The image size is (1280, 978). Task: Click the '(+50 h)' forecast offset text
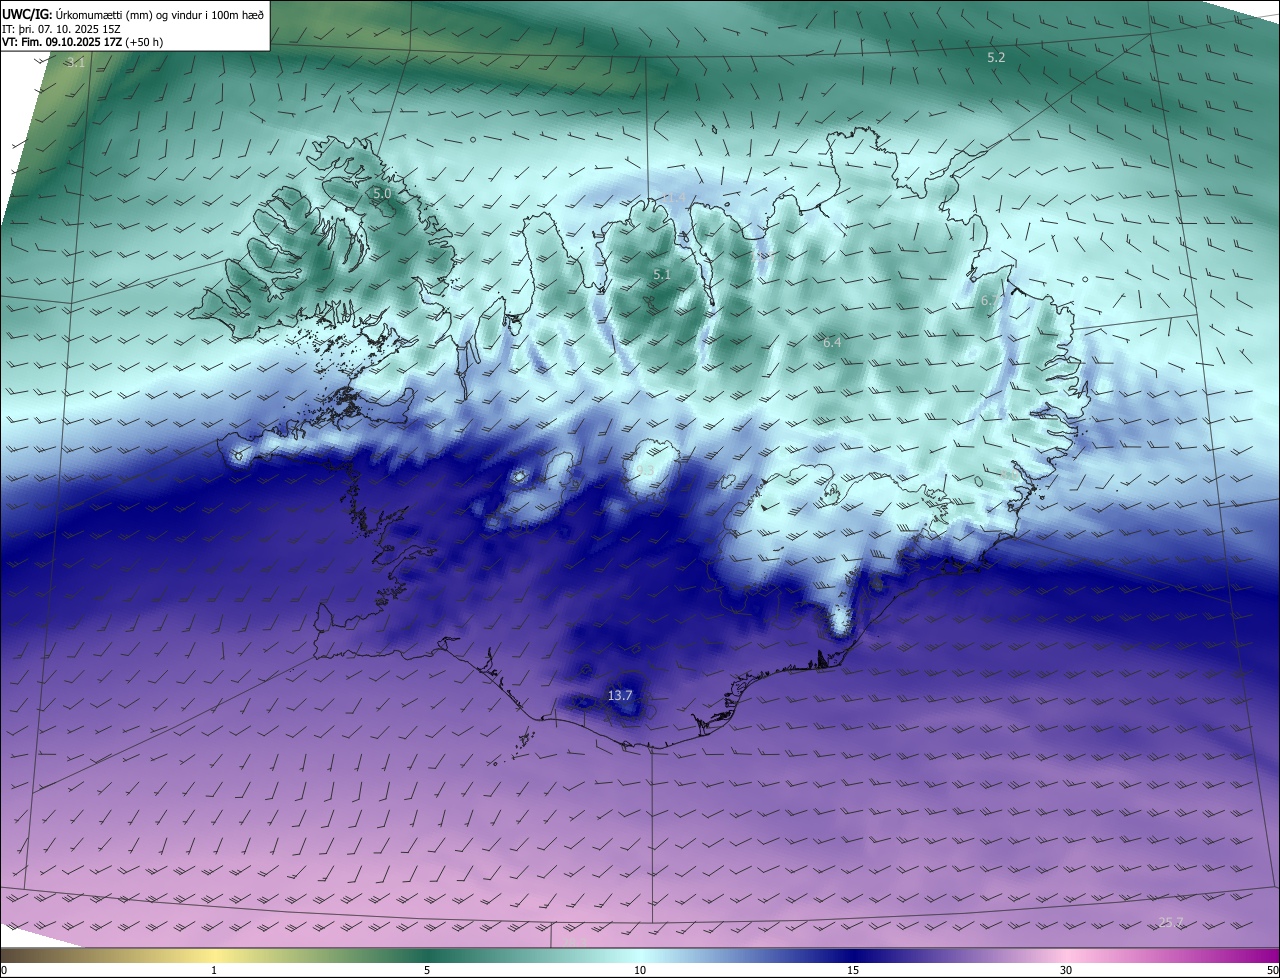(x=145, y=43)
